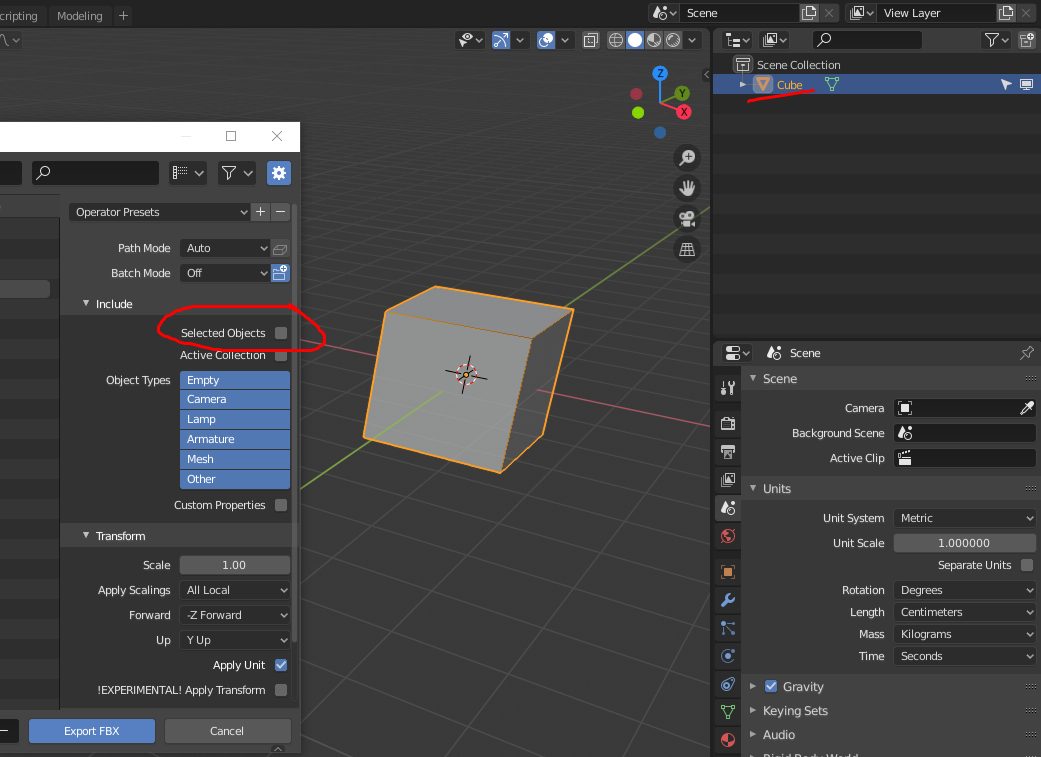Click the zoom view magnifier icon
This screenshot has height=757, width=1041.
click(687, 158)
